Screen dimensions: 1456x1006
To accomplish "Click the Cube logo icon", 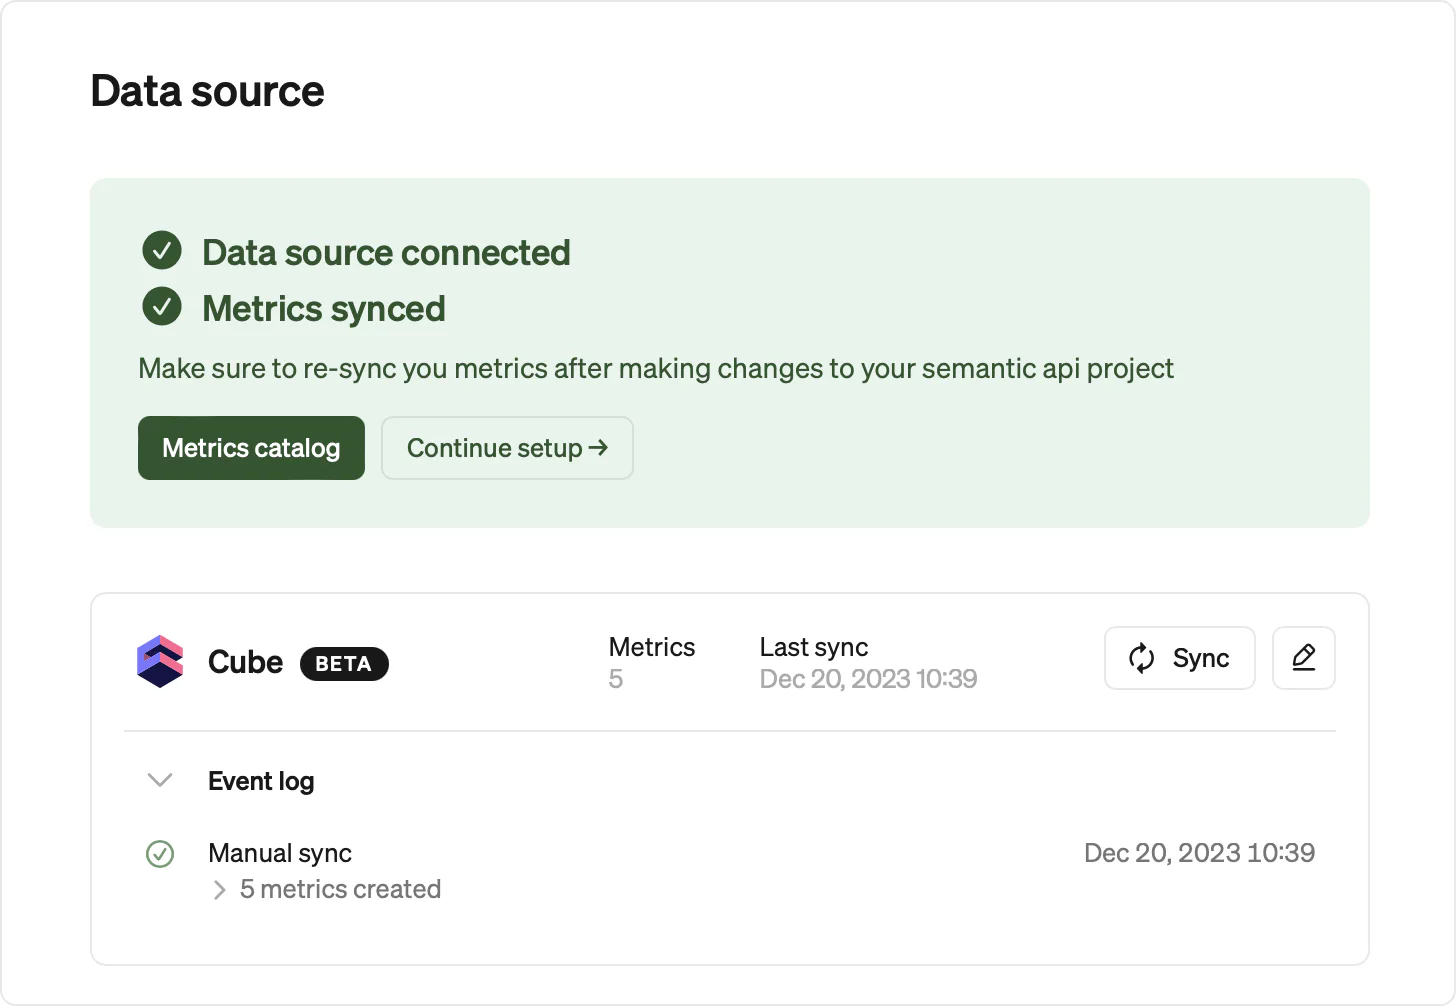I will (160, 661).
